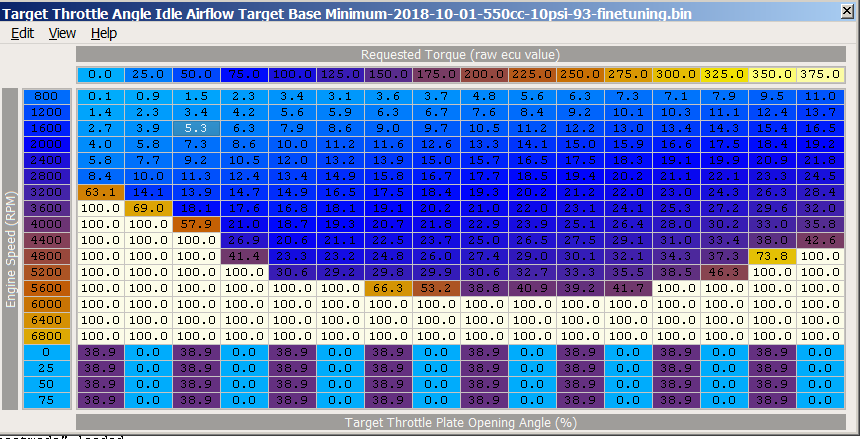Viewport: 864px width, 439px height.
Task: Select the 66.3 cell in the 5600 row
Action: tap(388, 288)
